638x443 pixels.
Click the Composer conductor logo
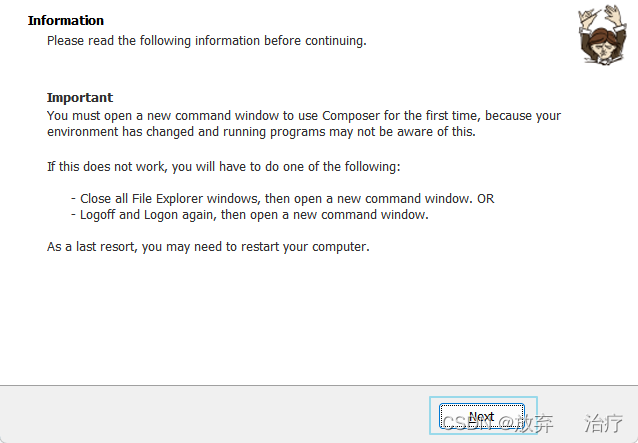(x=602, y=35)
